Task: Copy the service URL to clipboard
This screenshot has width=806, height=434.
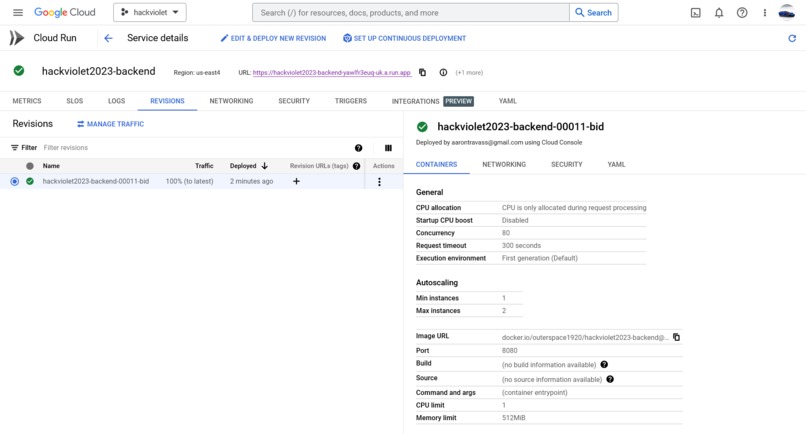Action: pyautogui.click(x=423, y=73)
